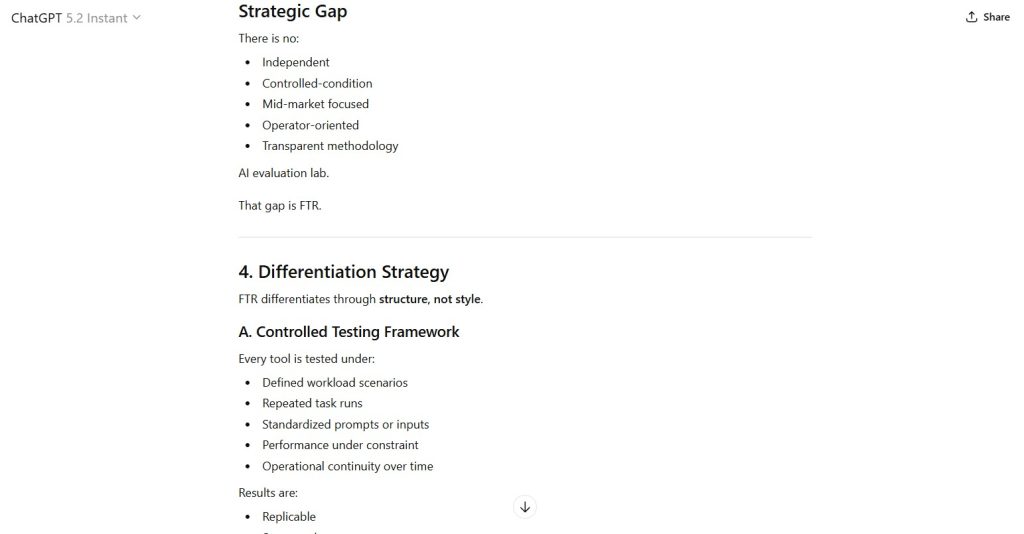Viewport: 1024px width, 534px height.
Task: Click the Repeated task runs bullet
Action: point(312,403)
